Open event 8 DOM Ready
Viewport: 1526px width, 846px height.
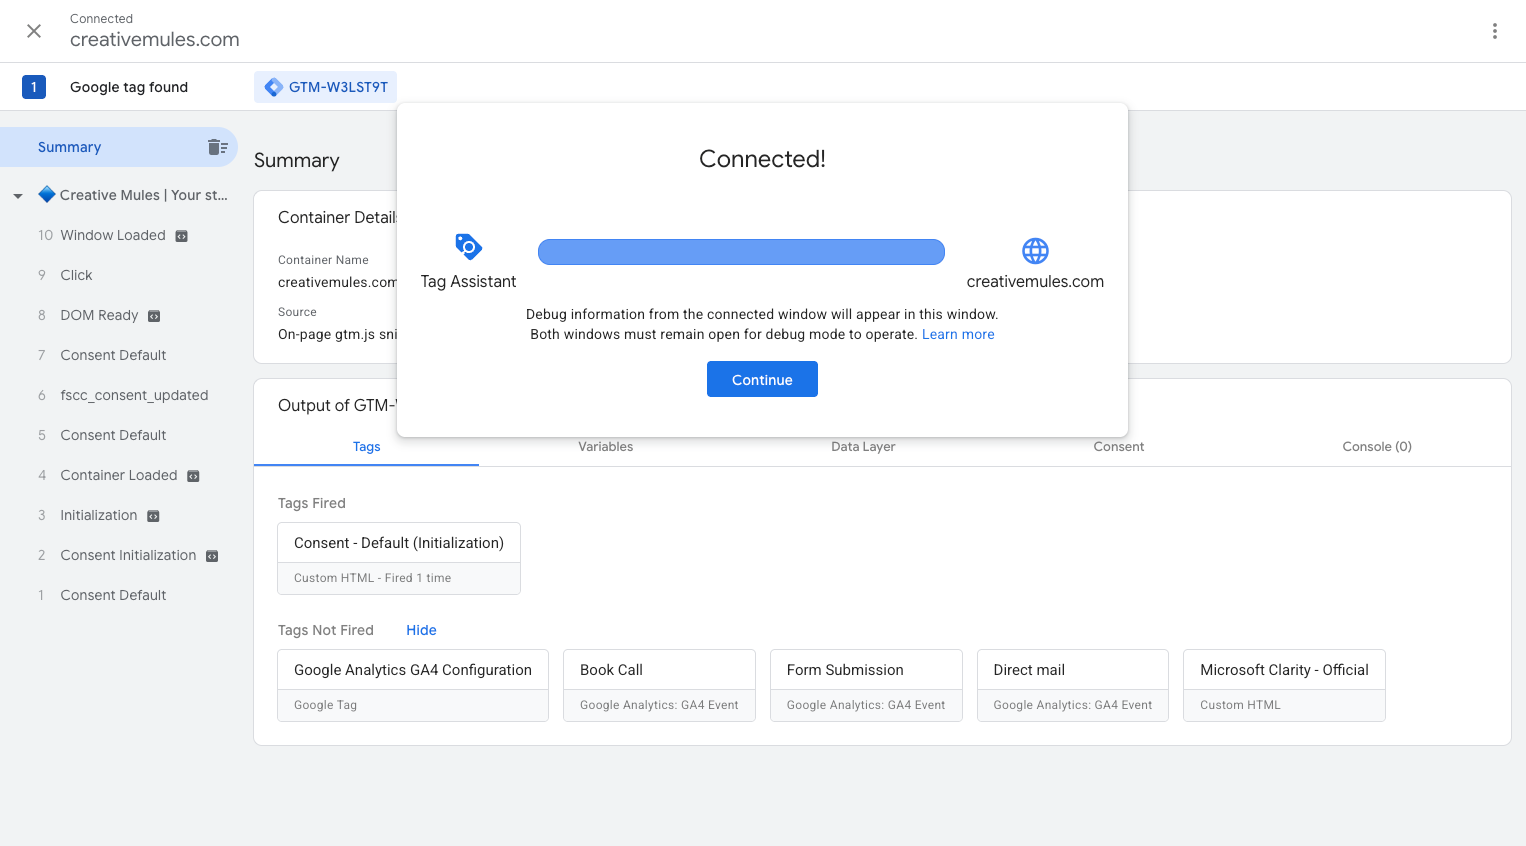point(99,315)
